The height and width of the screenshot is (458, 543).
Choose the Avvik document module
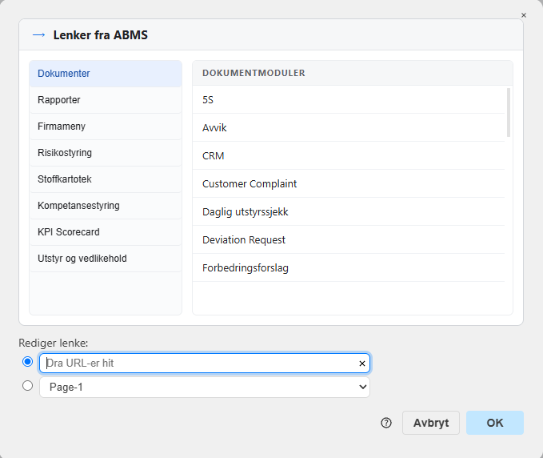point(349,128)
